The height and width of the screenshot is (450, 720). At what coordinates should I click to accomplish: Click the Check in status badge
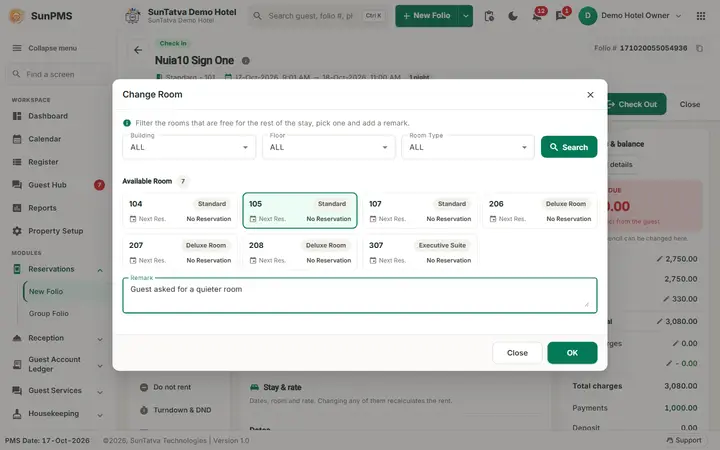(x=173, y=43)
